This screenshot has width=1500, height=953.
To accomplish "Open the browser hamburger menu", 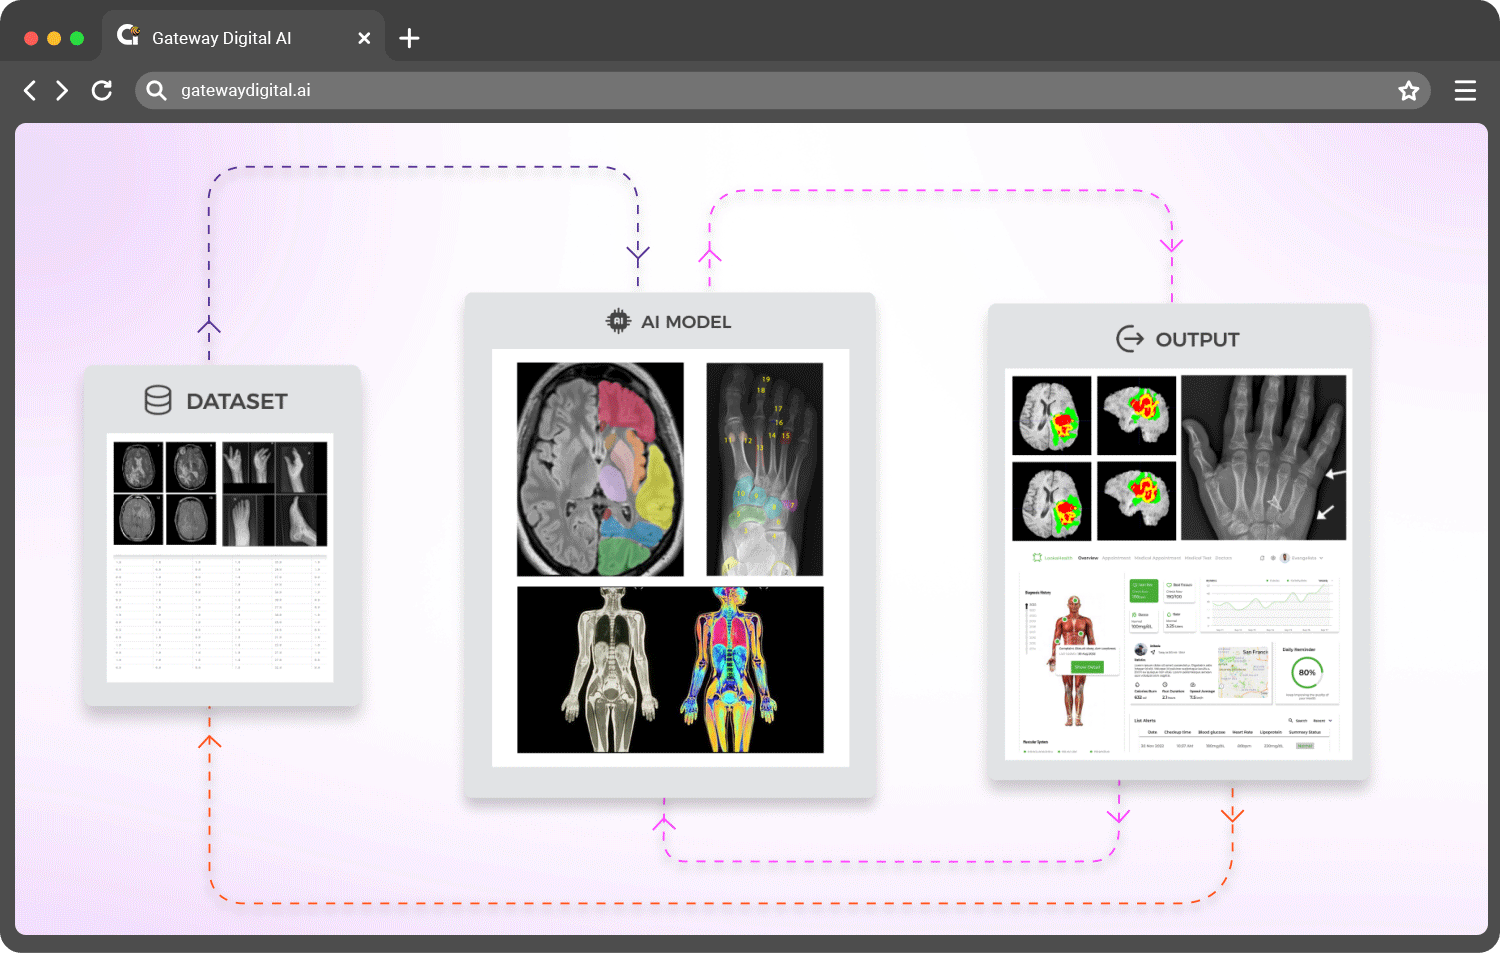I will [x=1465, y=91].
